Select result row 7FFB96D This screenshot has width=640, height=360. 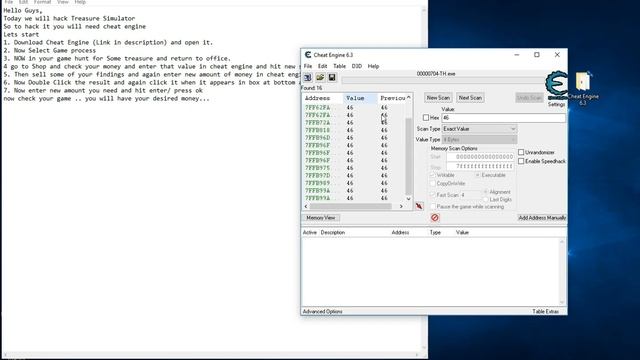click(354, 138)
